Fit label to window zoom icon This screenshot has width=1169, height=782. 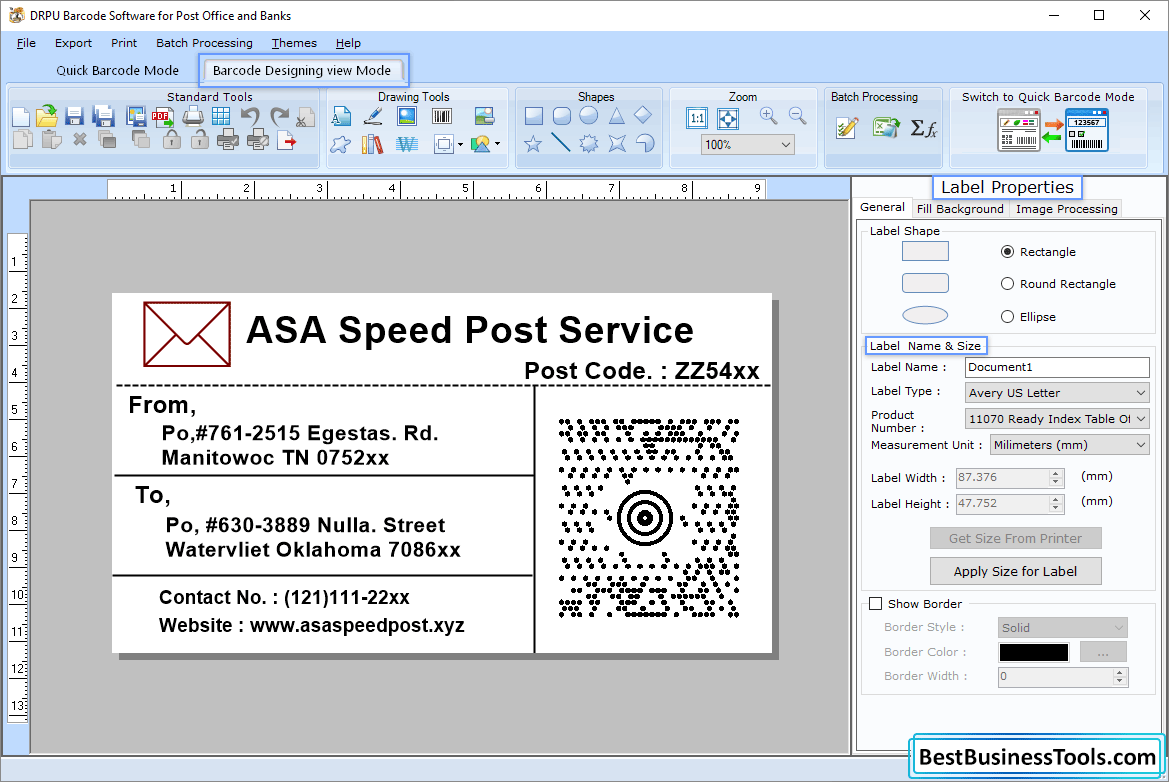728,118
